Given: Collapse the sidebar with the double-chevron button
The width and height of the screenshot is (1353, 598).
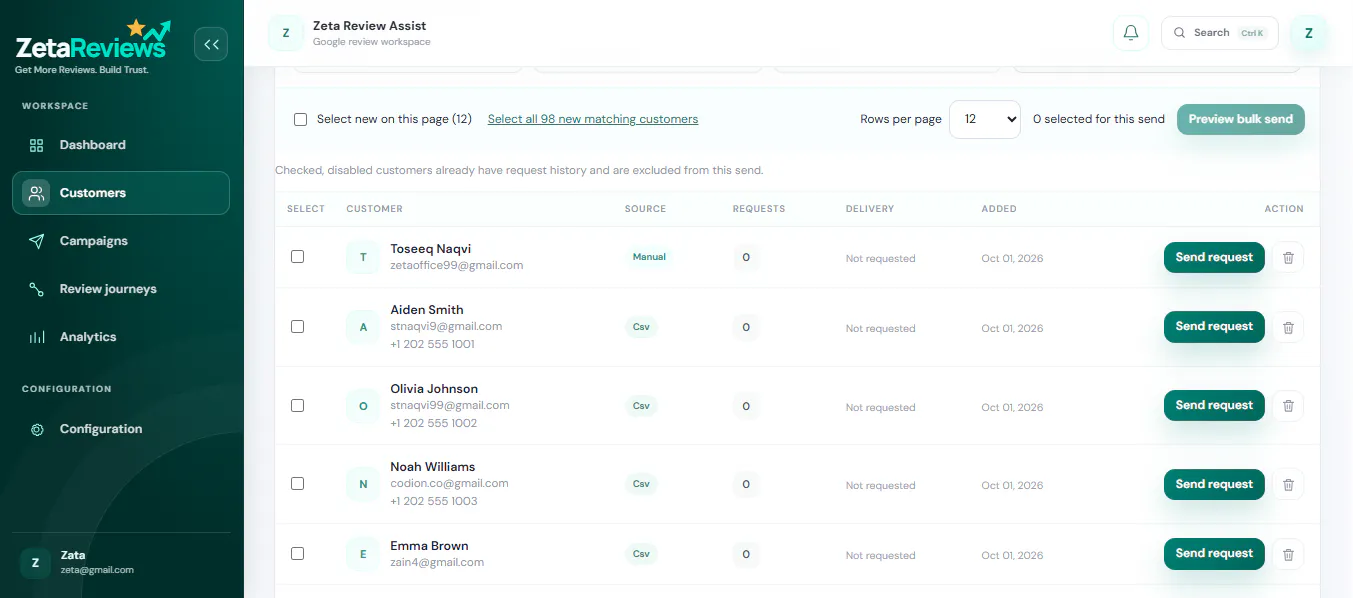Looking at the screenshot, I should 211,44.
